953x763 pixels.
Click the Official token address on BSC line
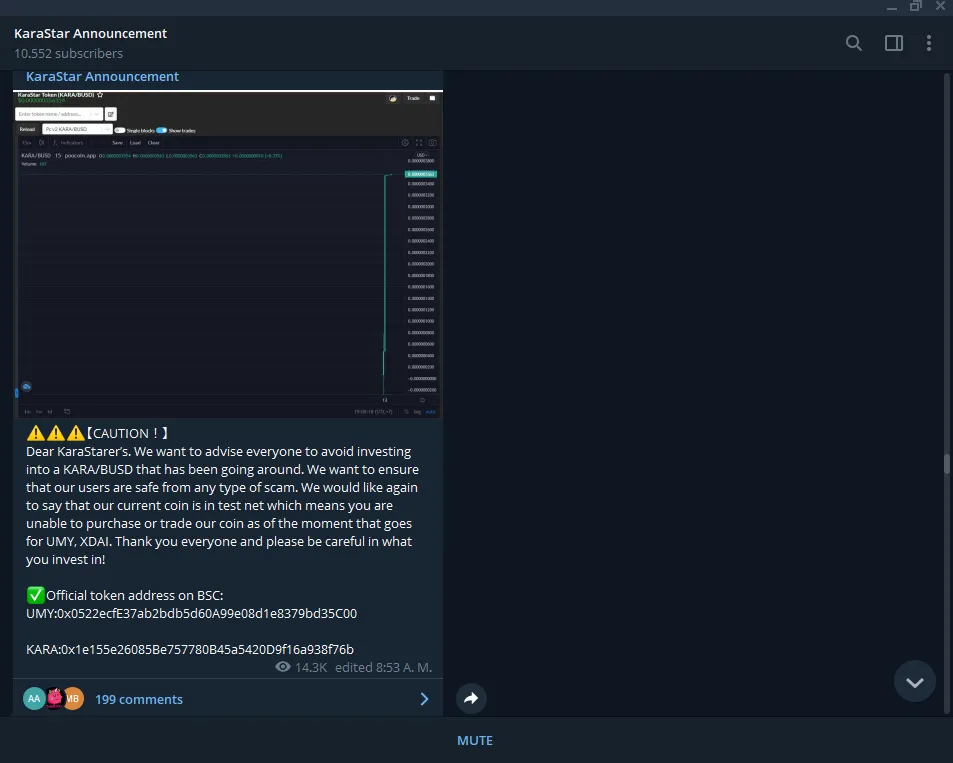coord(125,595)
